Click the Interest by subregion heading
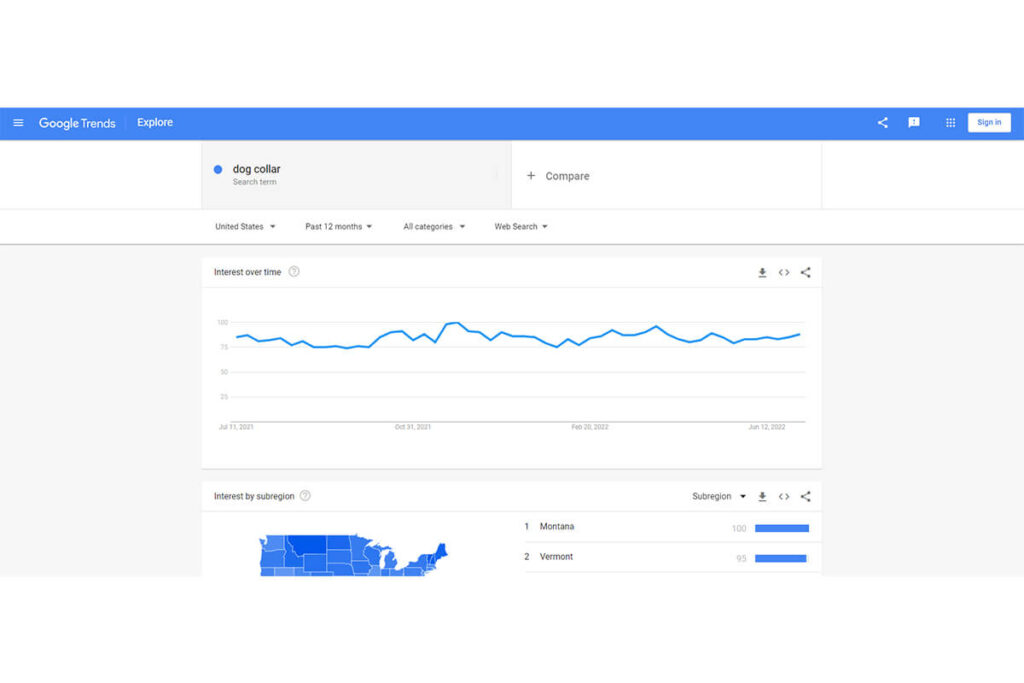This screenshot has width=1024, height=683. tap(254, 496)
